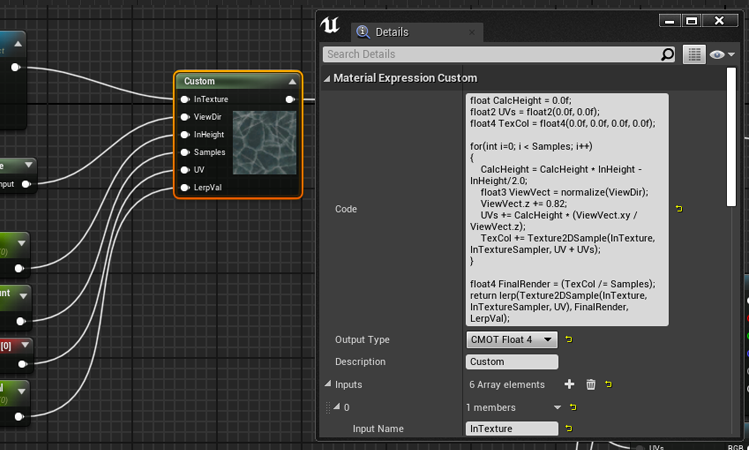749x450 pixels.
Task: Open the view options eye menu
Action: (721, 55)
